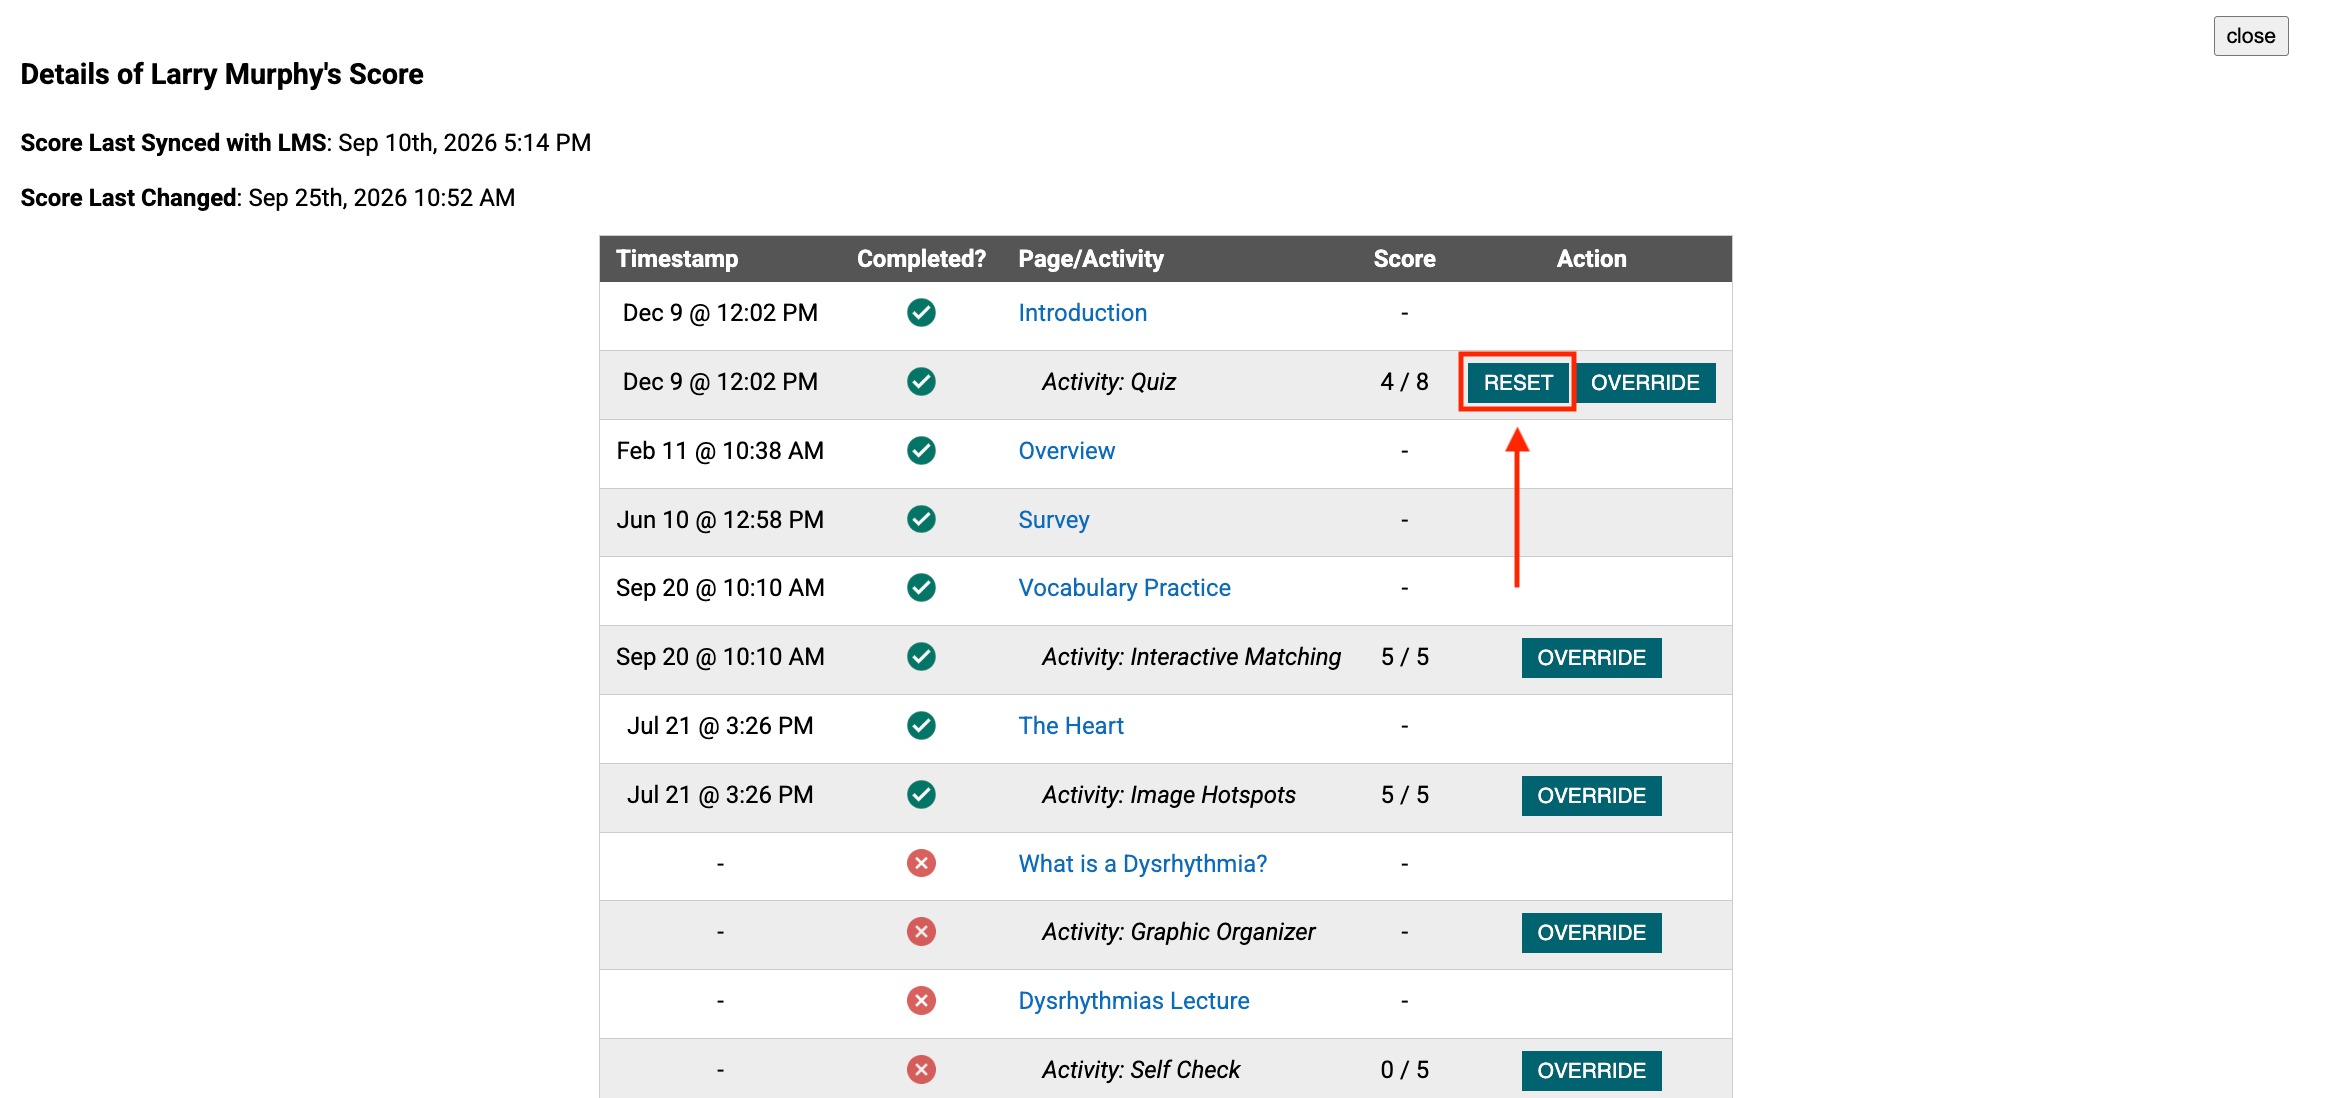Override the Interactive Matching score
2332x1098 pixels.
point(1591,657)
